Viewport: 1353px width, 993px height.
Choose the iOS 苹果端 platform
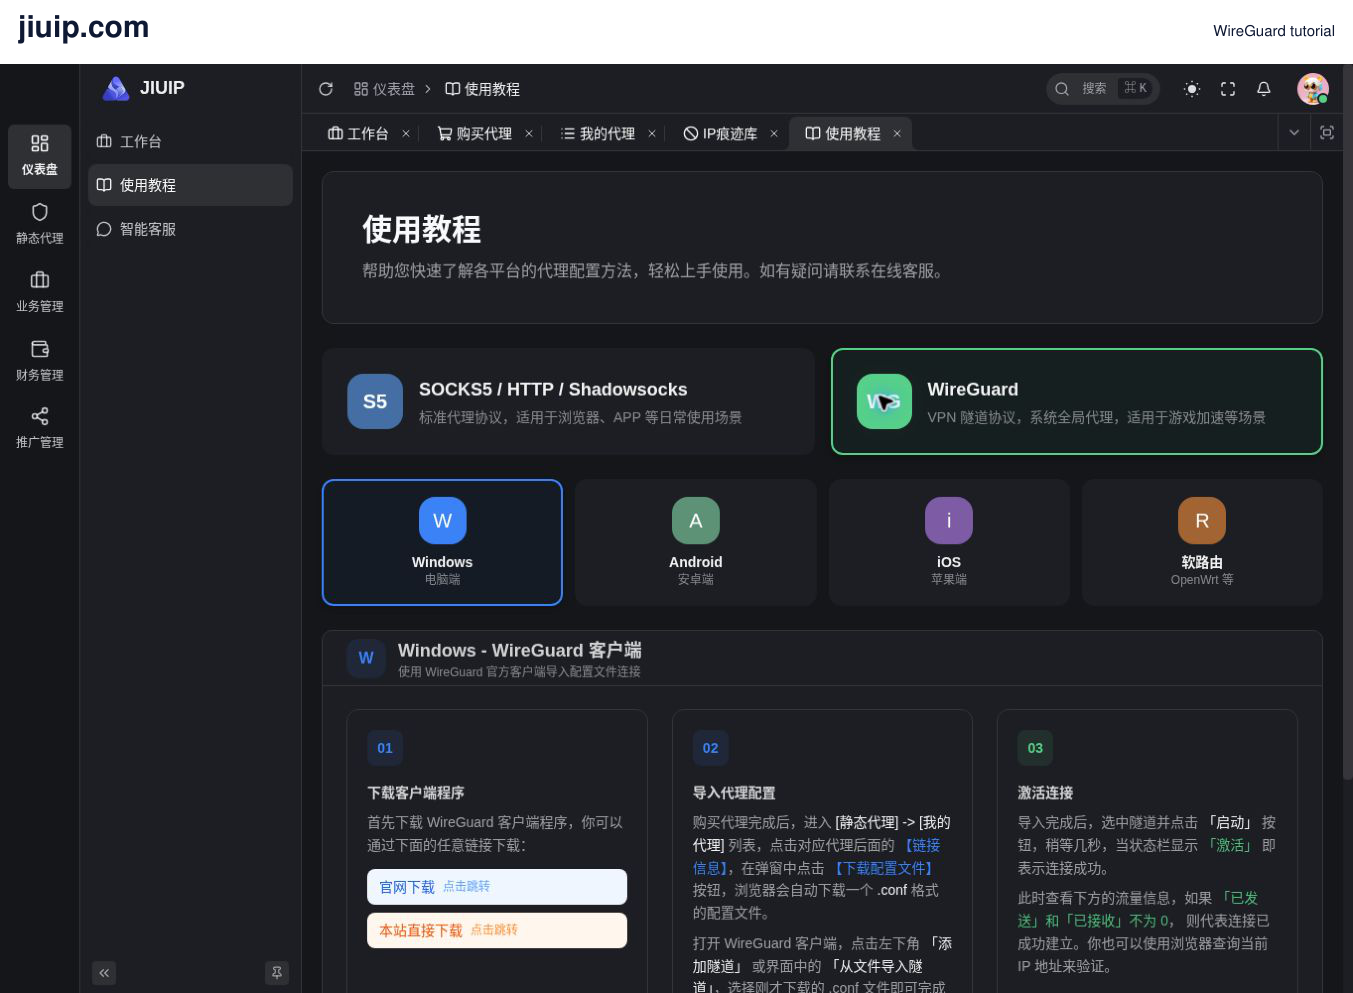(949, 542)
